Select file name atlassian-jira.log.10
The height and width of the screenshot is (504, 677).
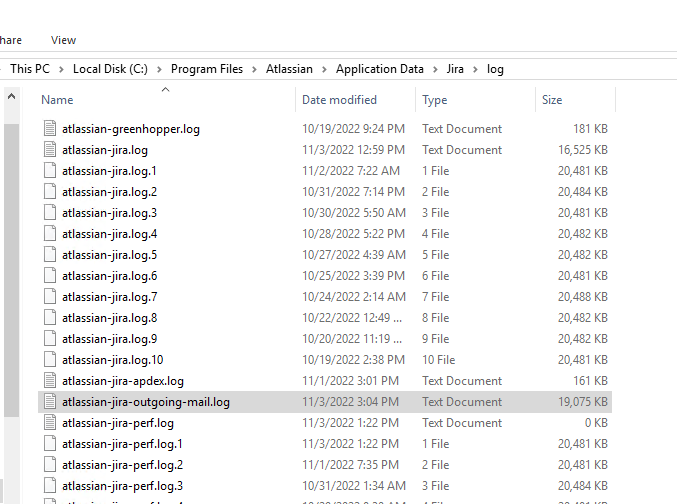(x=113, y=360)
